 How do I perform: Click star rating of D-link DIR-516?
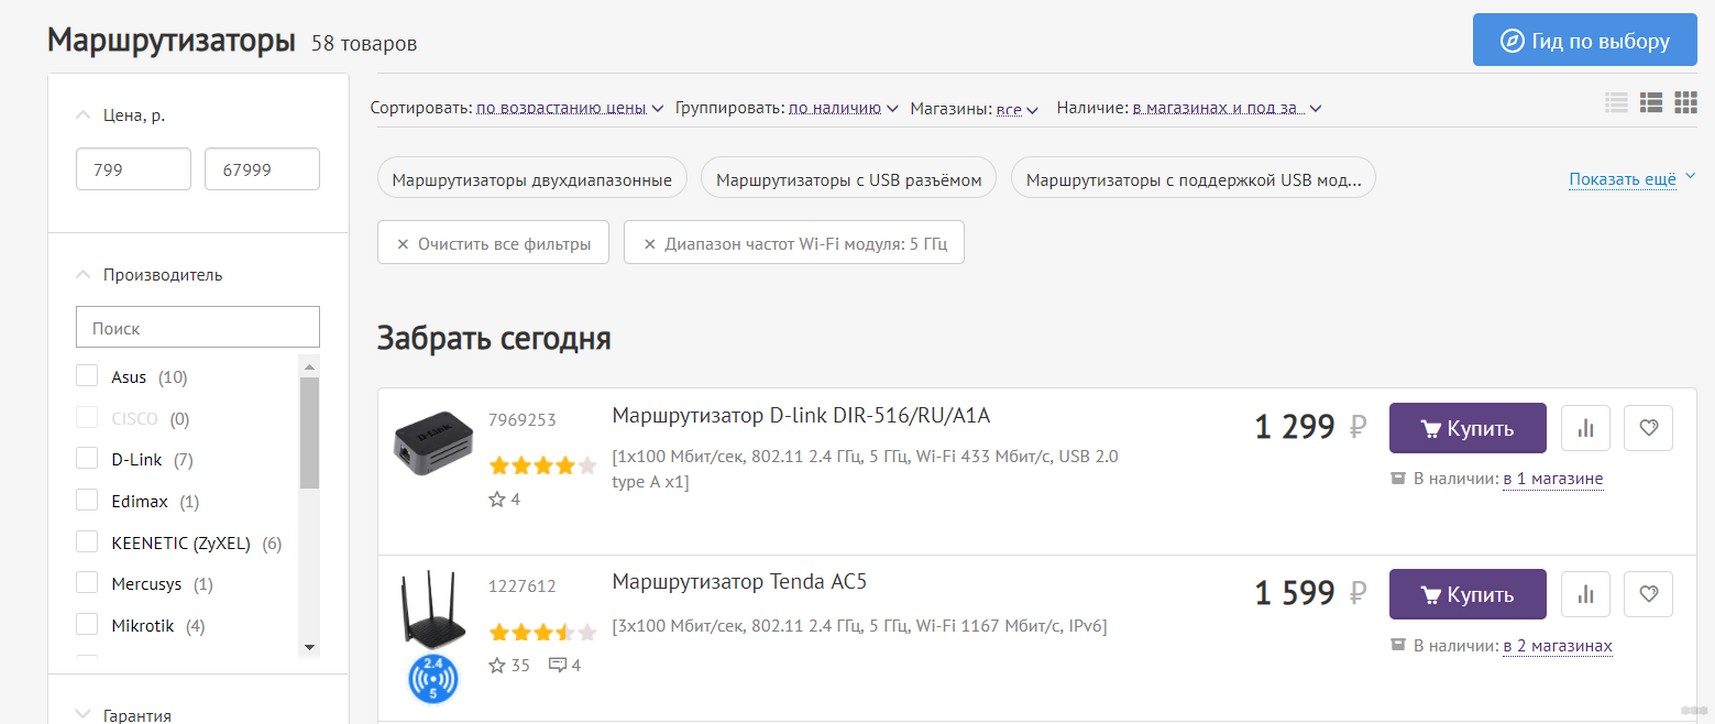tap(543, 465)
